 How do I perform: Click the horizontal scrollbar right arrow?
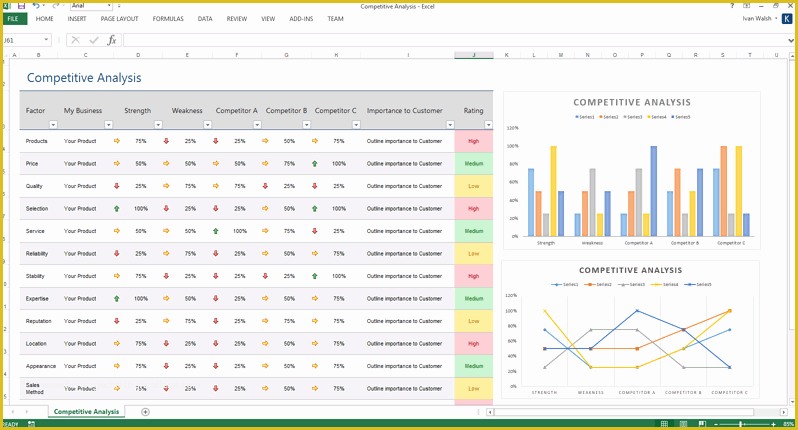783,412
